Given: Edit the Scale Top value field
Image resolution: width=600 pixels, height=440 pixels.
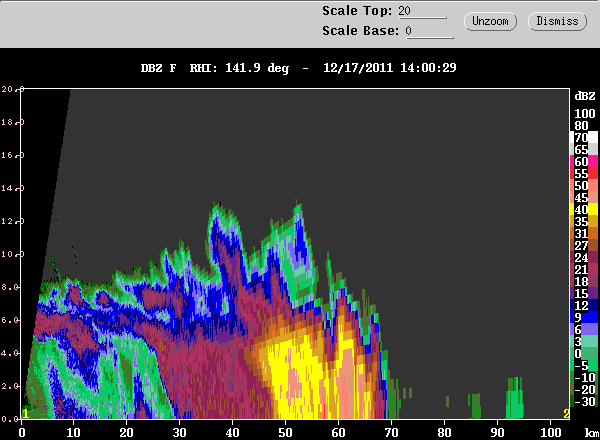Looking at the screenshot, I should (422, 11).
